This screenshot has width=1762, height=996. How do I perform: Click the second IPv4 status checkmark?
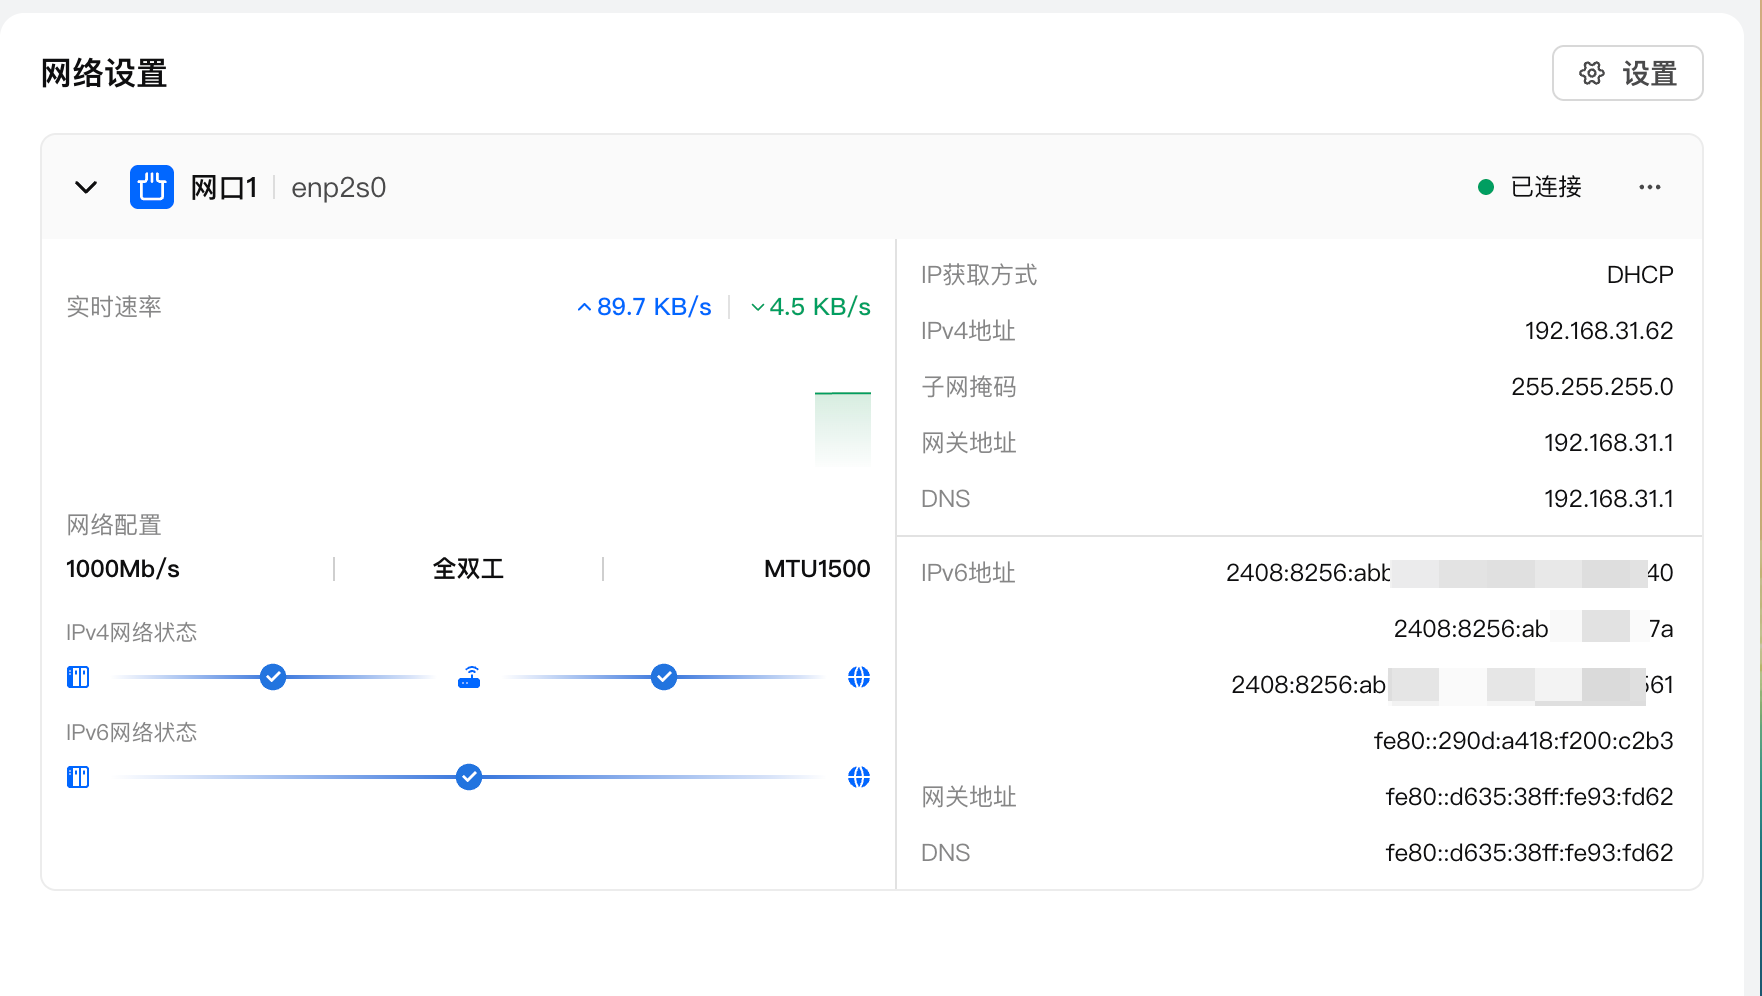664,677
